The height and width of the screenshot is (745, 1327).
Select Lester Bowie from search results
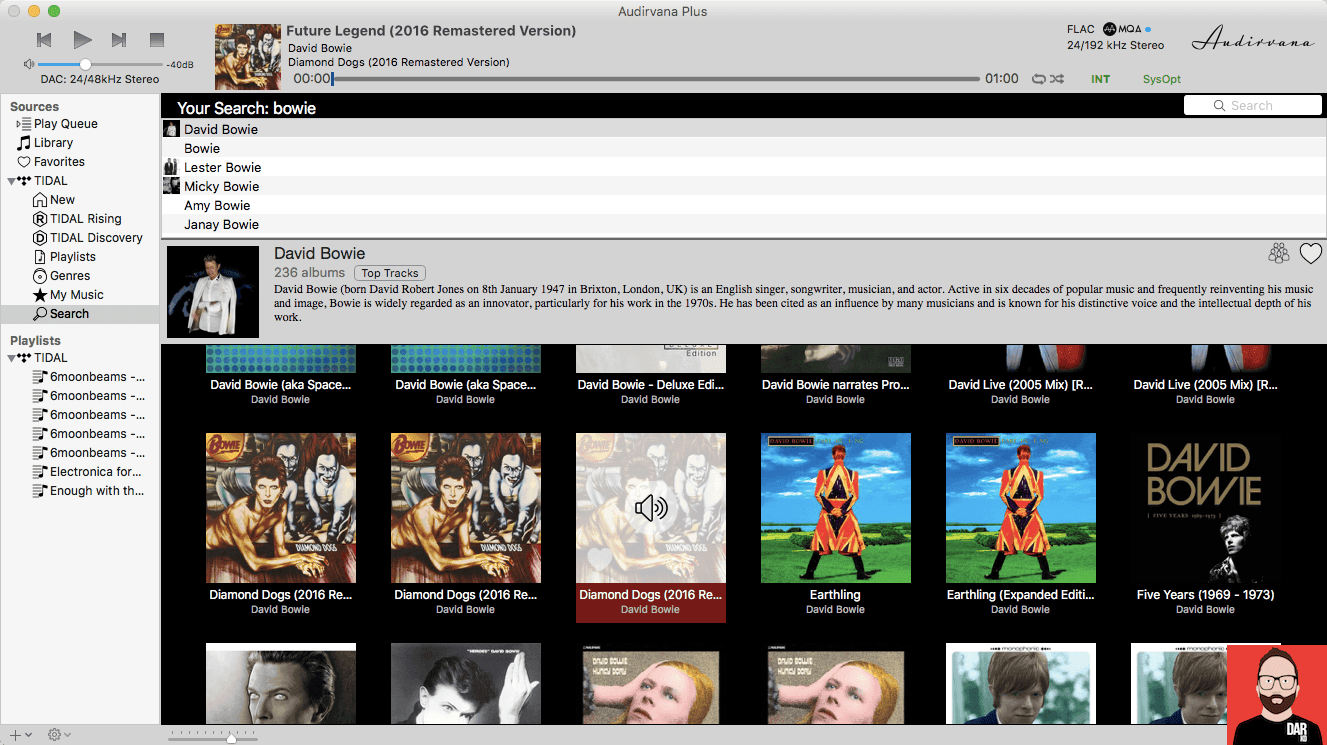click(x=222, y=168)
